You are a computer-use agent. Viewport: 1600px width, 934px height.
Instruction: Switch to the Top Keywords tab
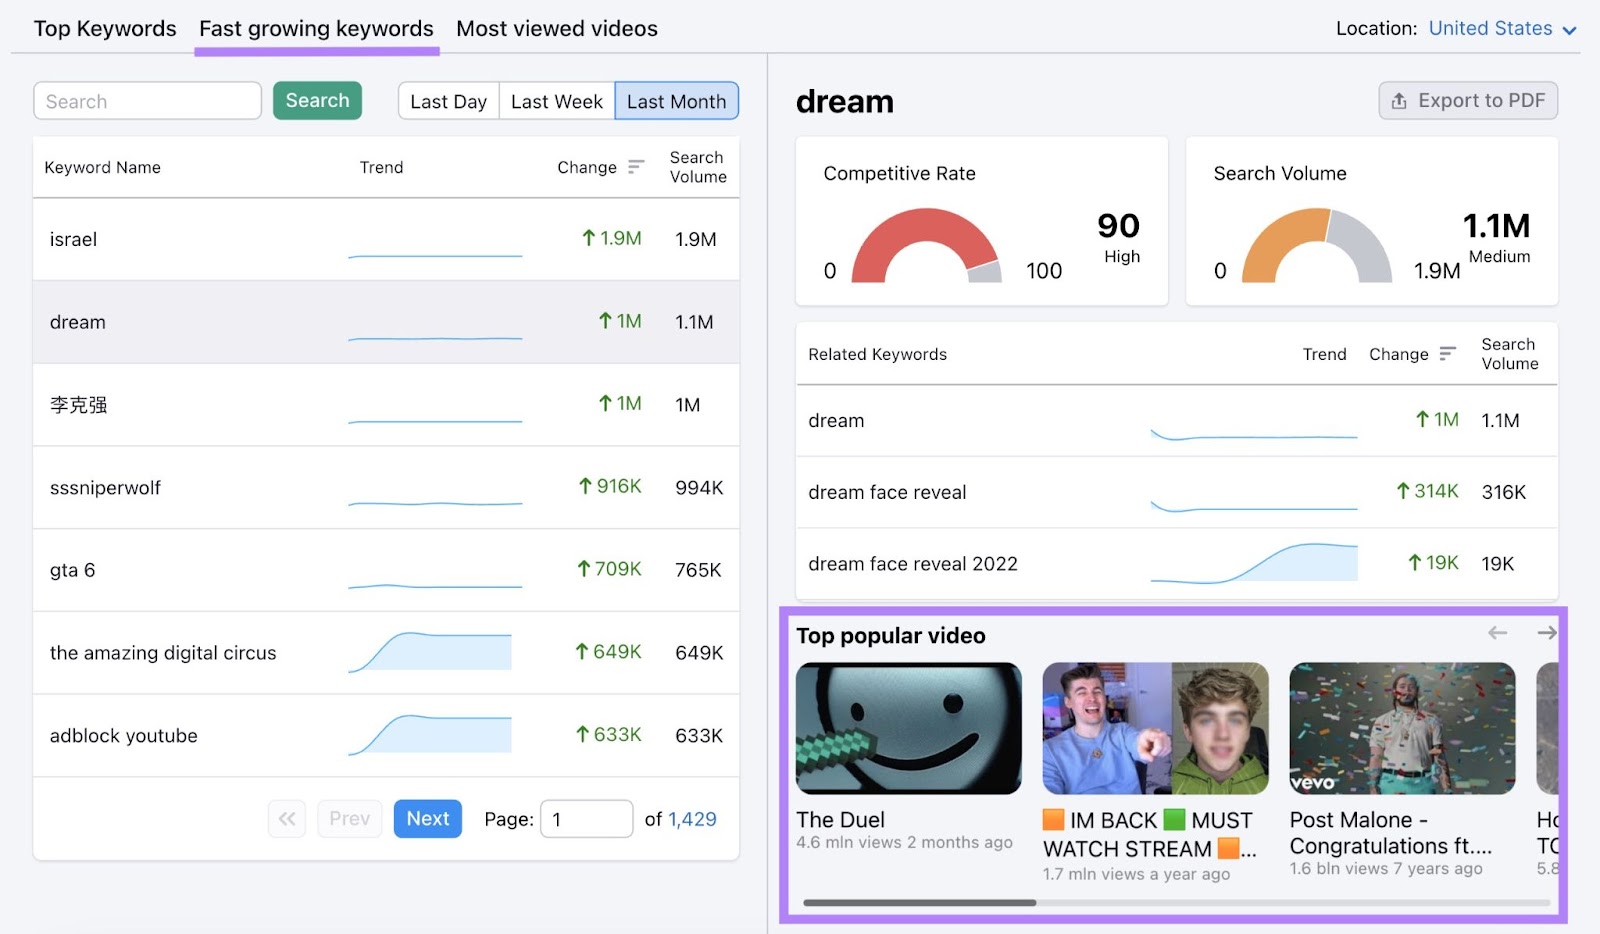105,29
